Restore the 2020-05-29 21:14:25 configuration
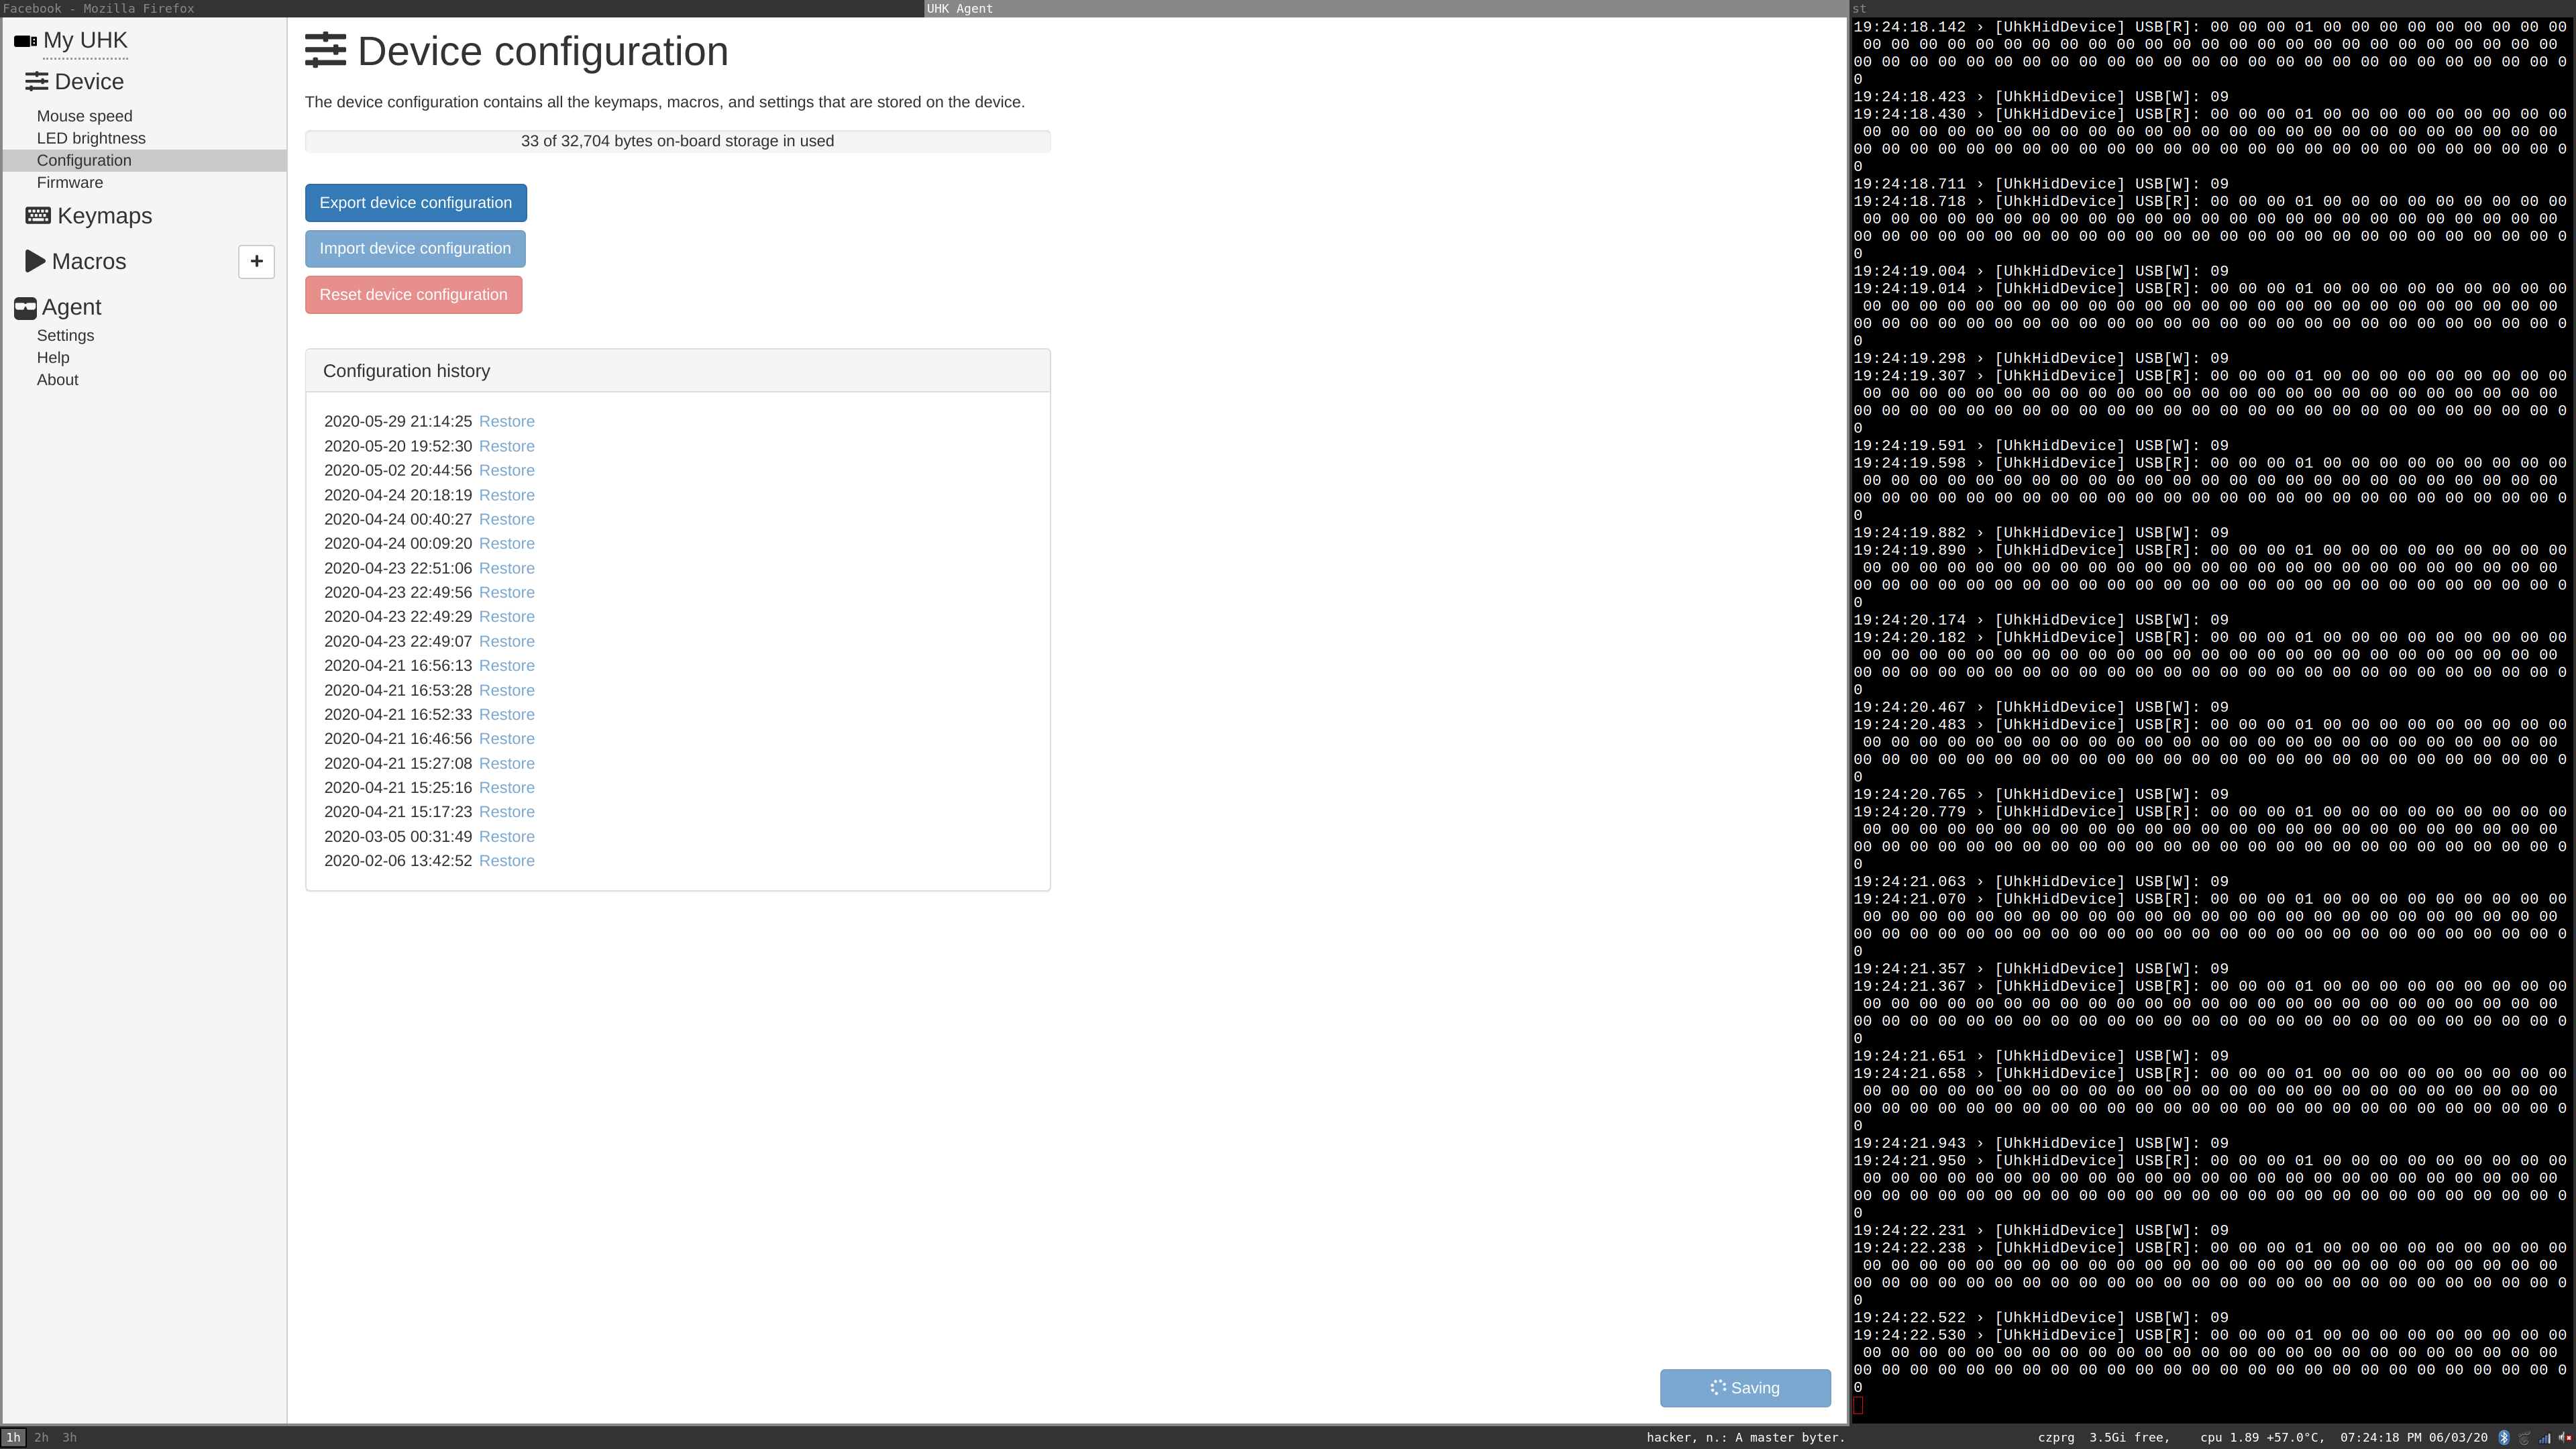The height and width of the screenshot is (1449, 2576). pyautogui.click(x=507, y=421)
